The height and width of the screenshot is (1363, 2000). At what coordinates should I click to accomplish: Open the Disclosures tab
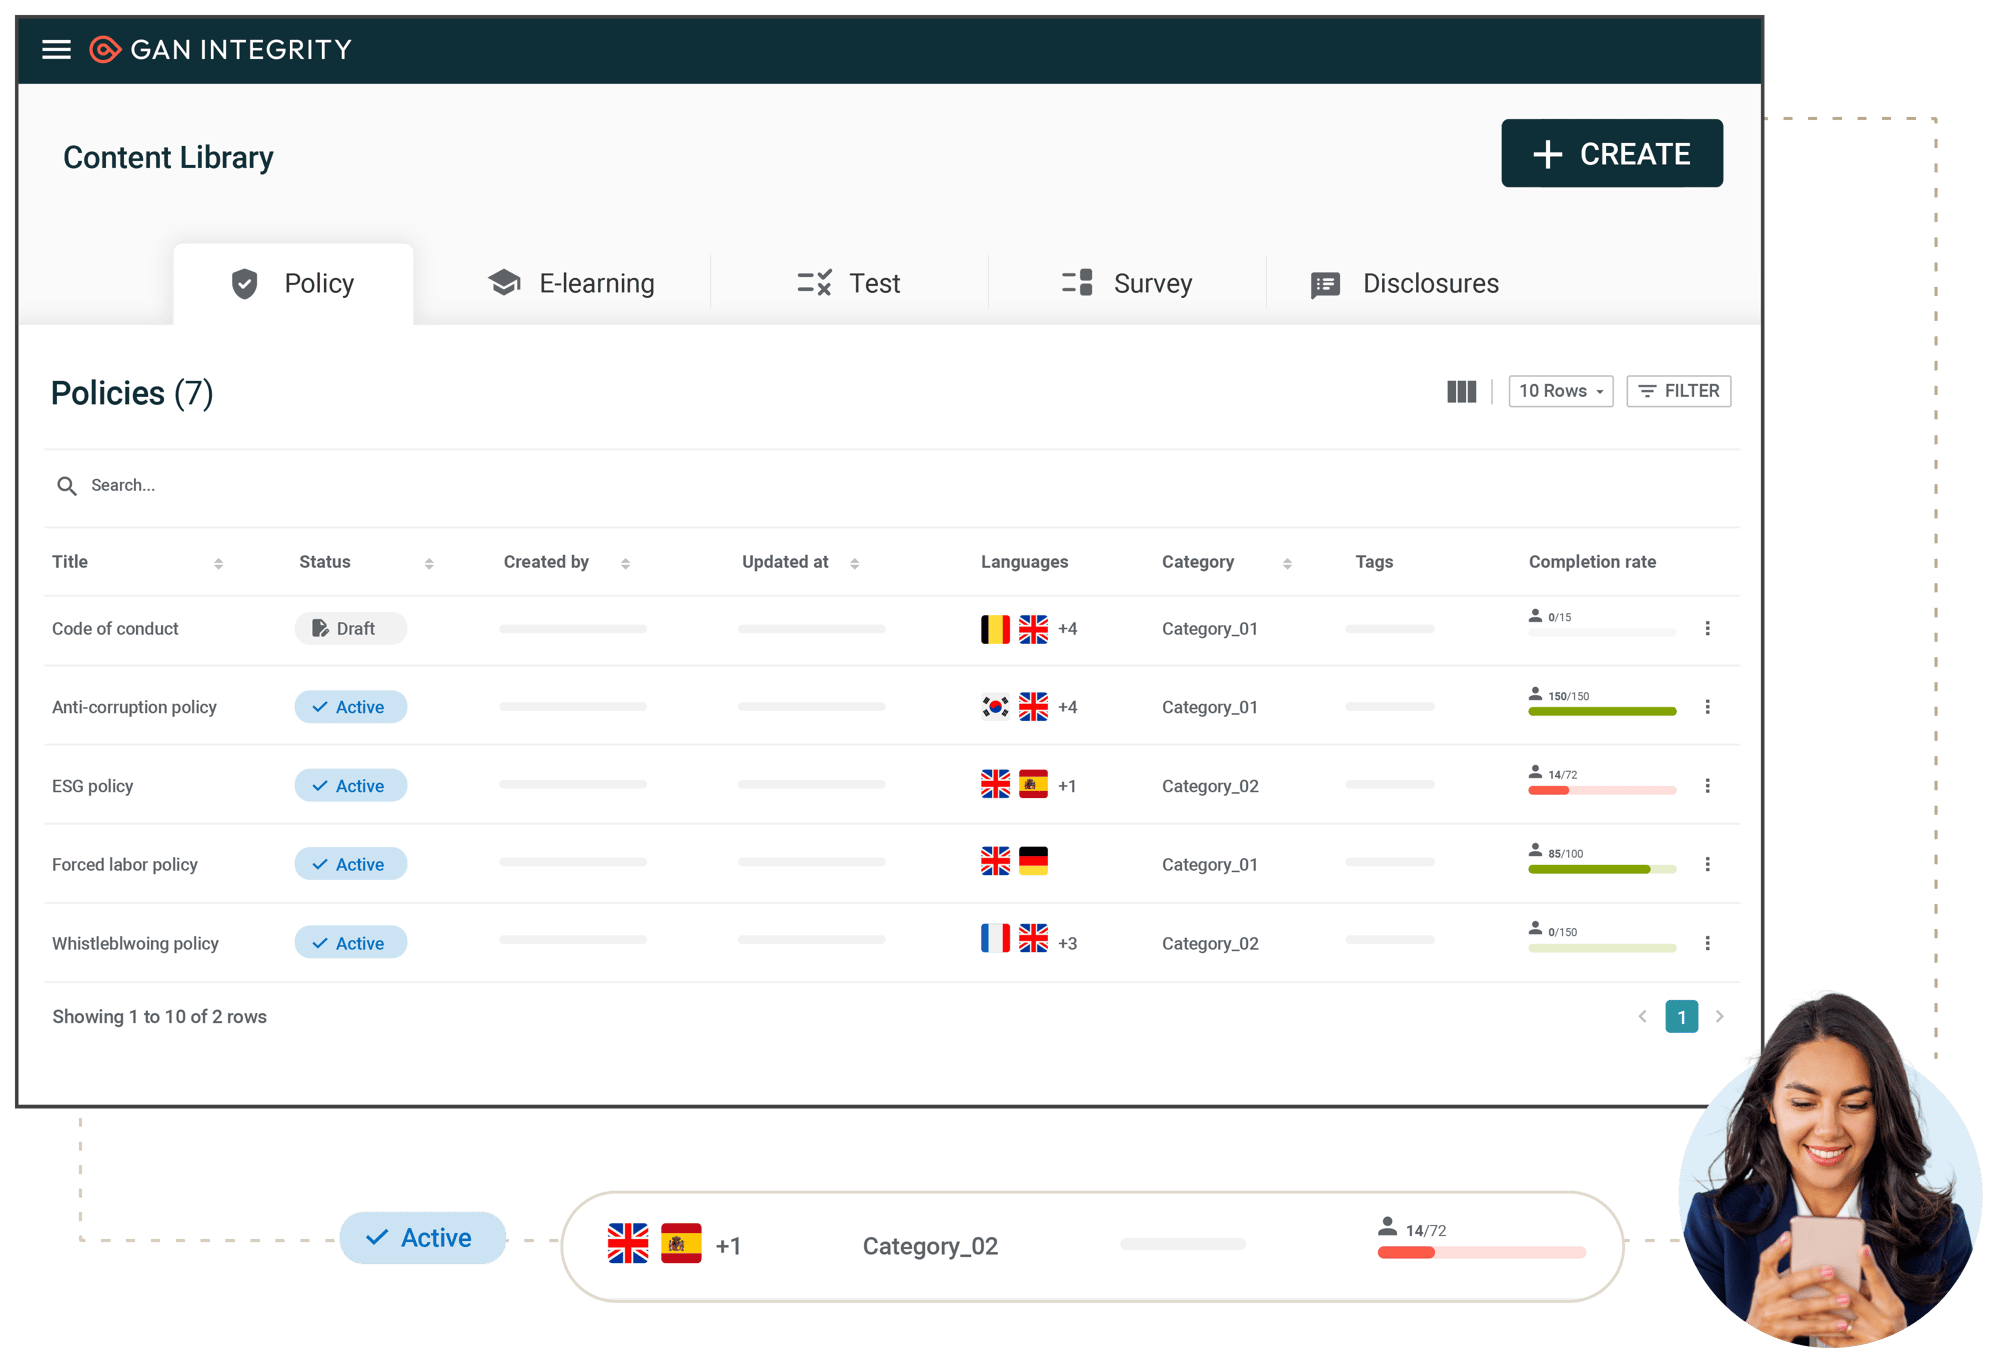[1405, 283]
